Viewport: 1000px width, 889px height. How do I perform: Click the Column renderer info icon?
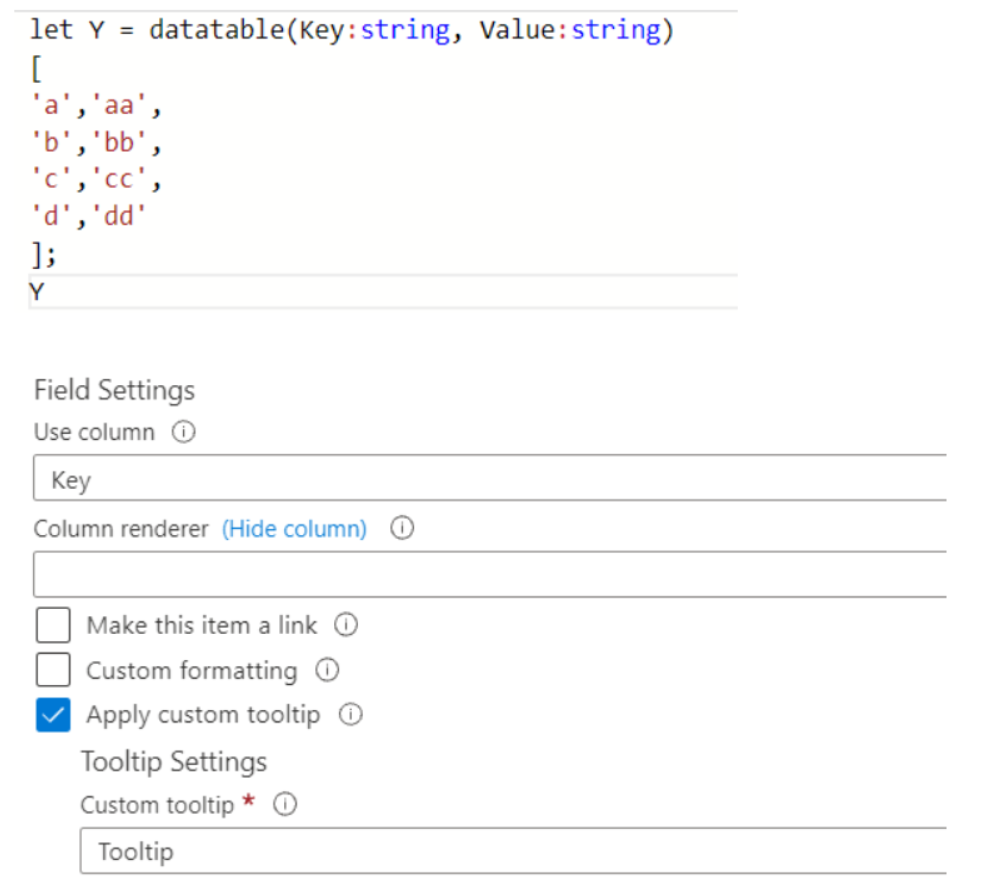pos(401,528)
